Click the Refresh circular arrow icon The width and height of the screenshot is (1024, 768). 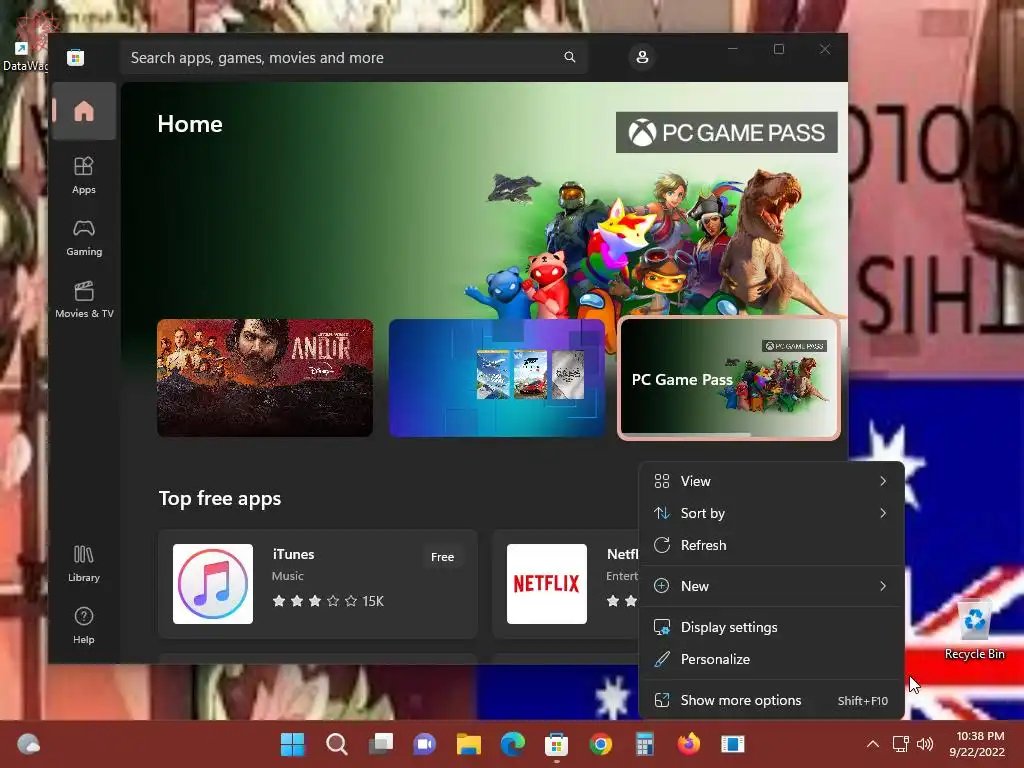662,545
